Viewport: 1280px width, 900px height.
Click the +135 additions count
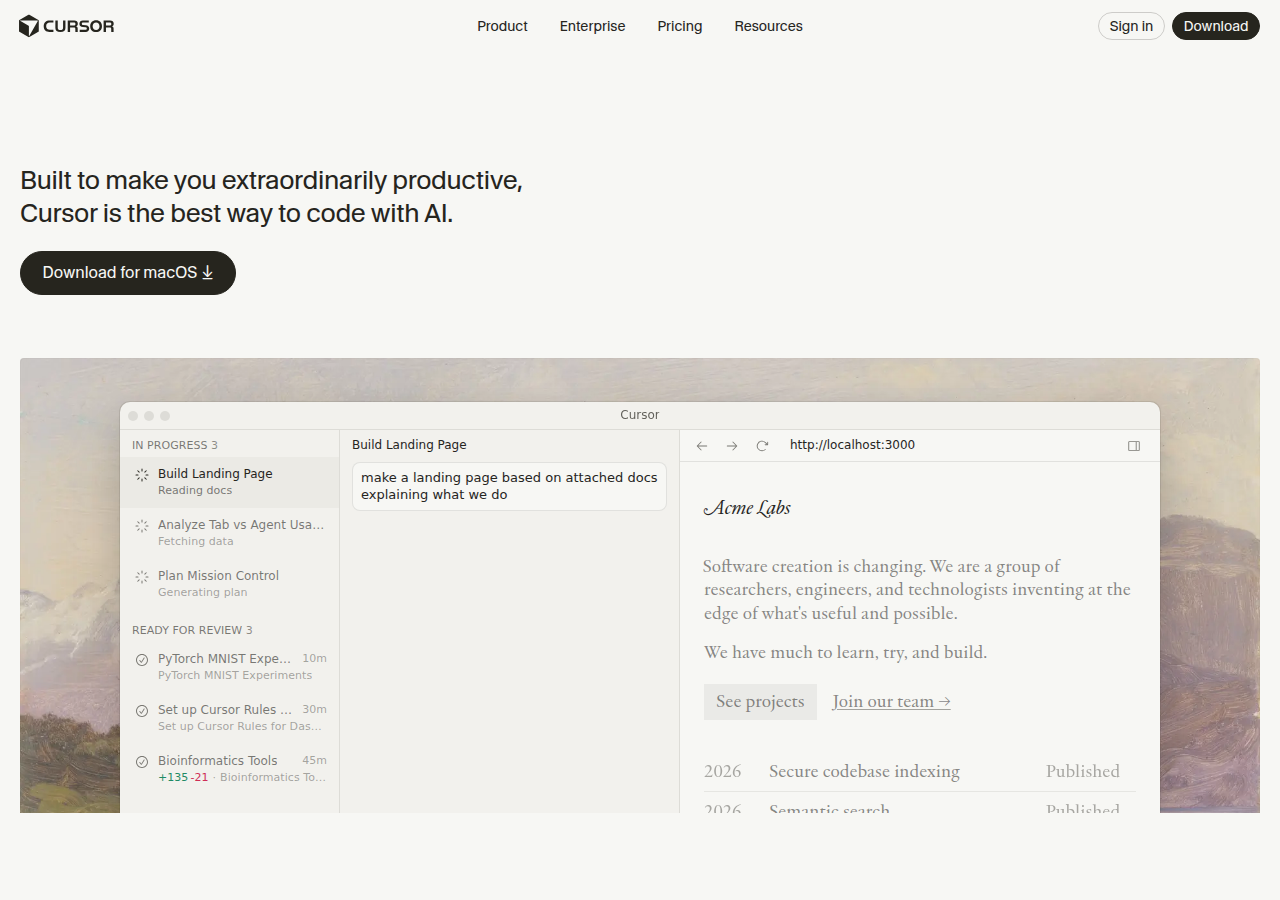point(173,777)
